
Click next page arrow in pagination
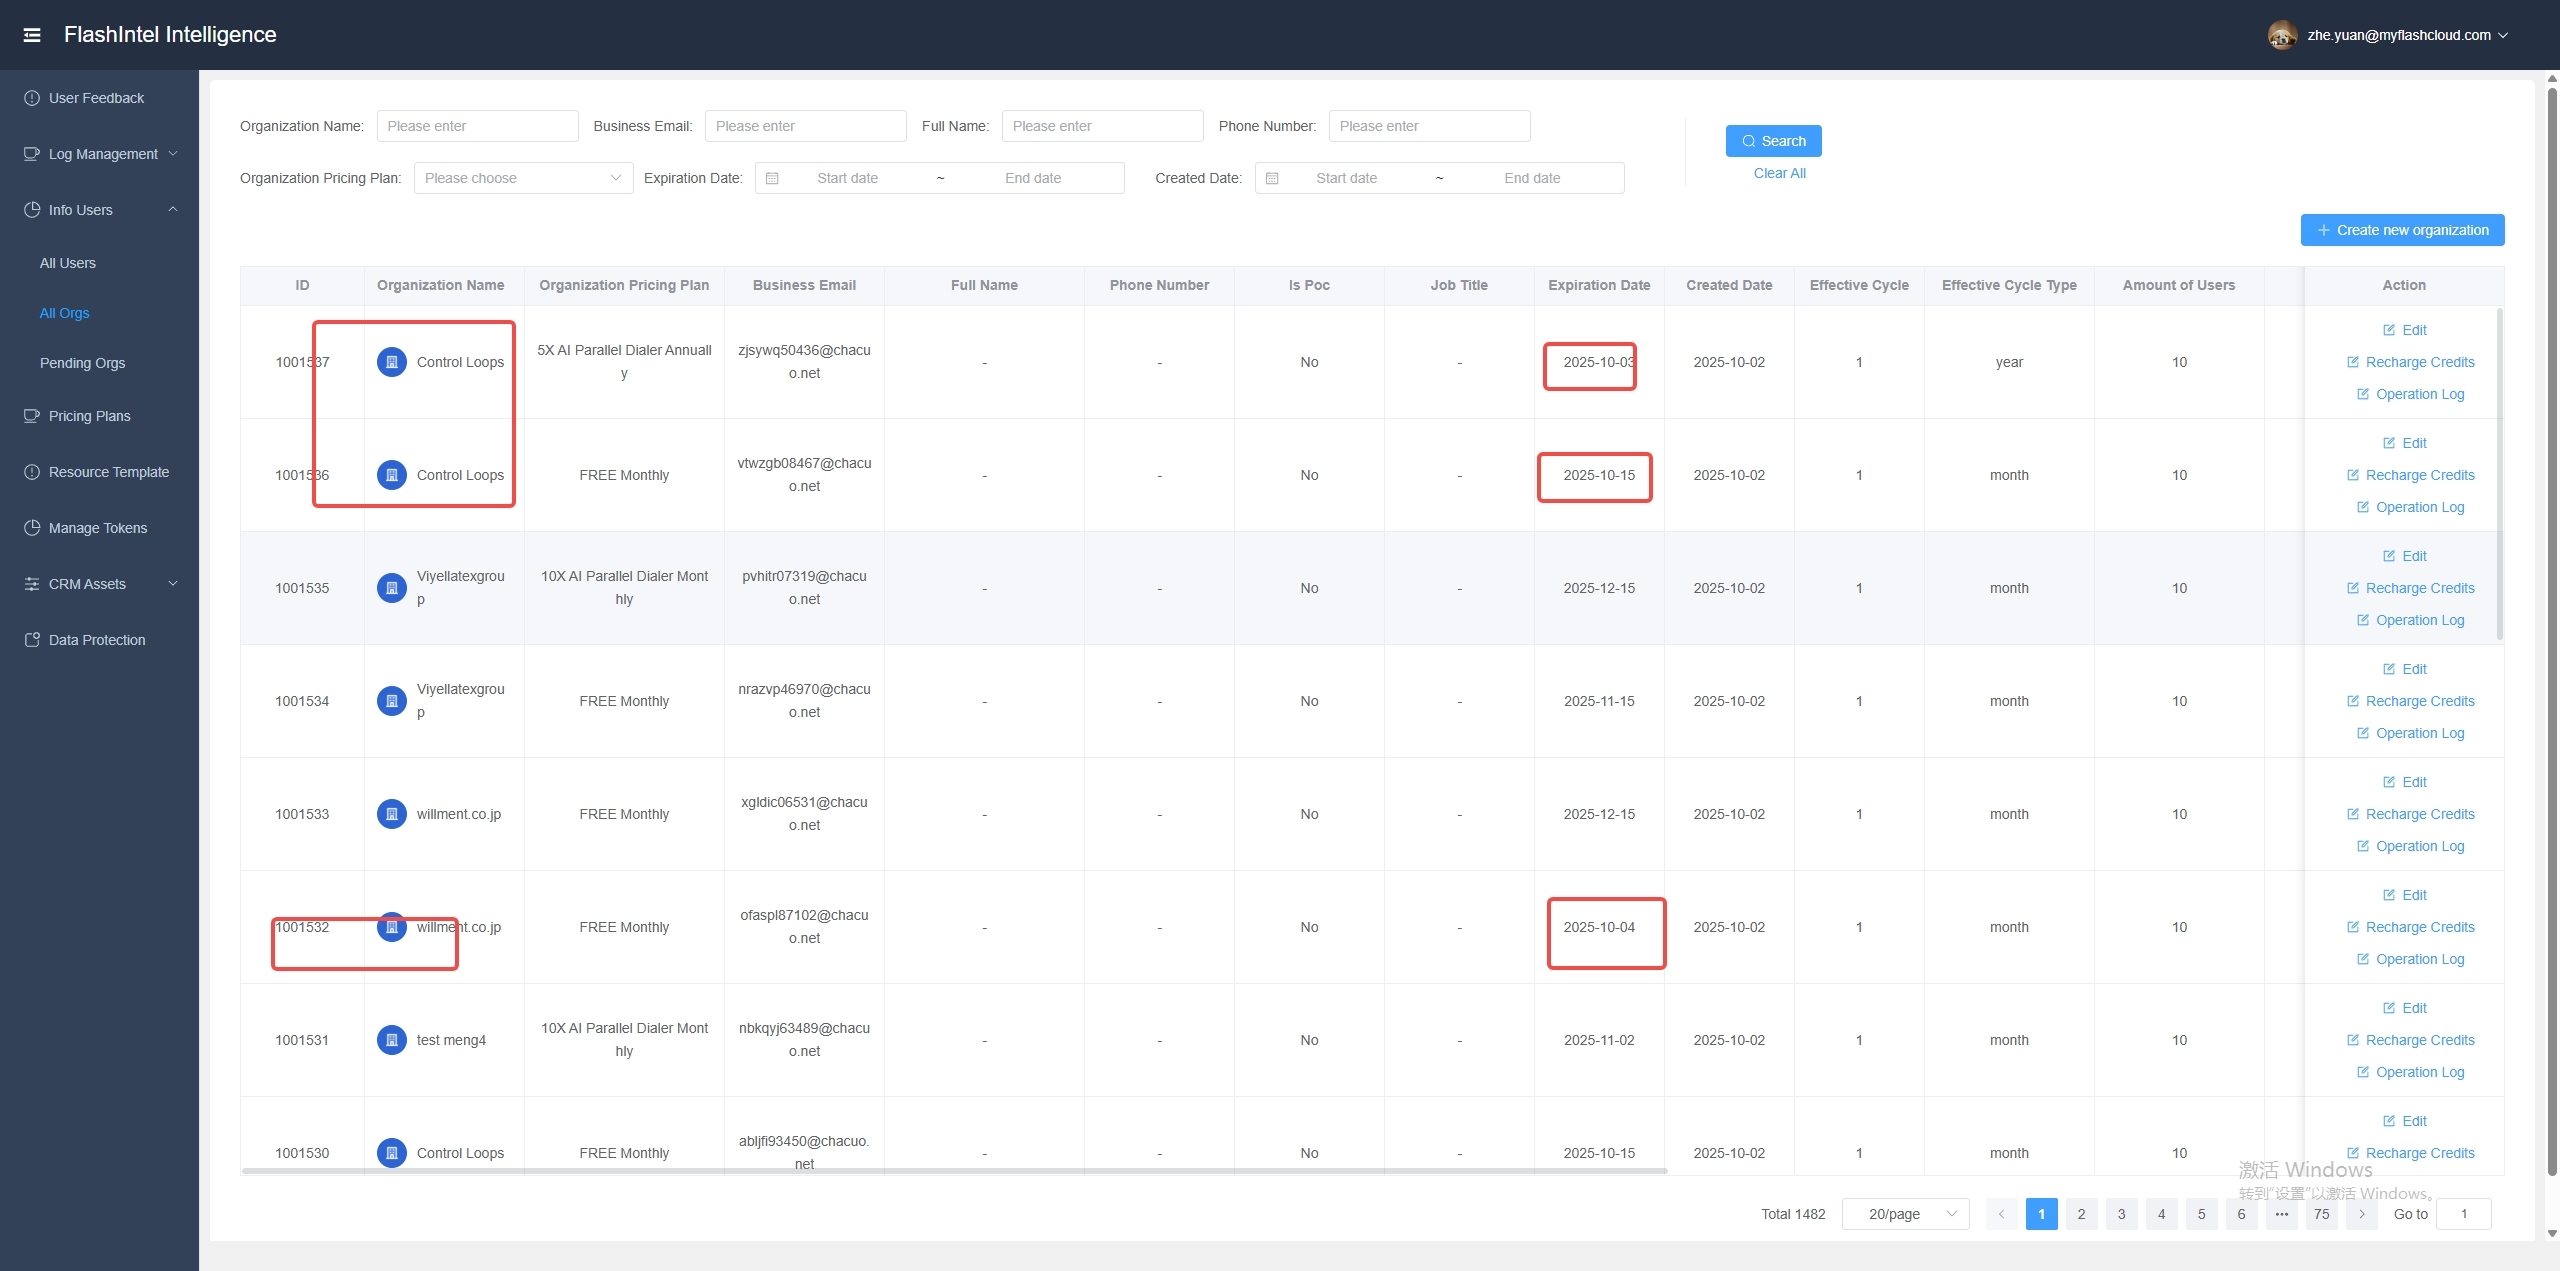point(2362,1214)
